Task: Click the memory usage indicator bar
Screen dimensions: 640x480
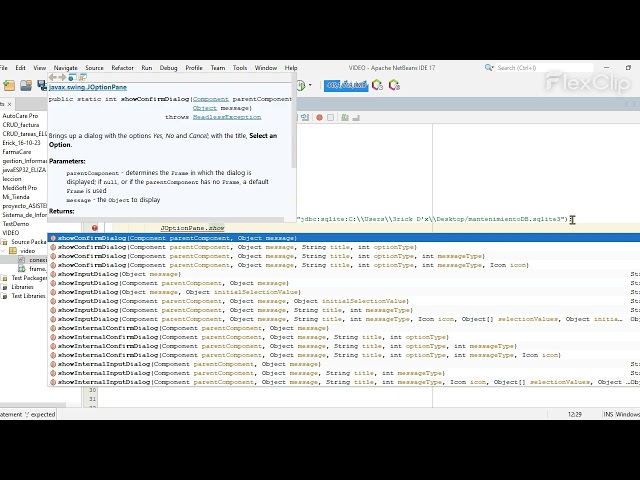Action: click(x=346, y=85)
